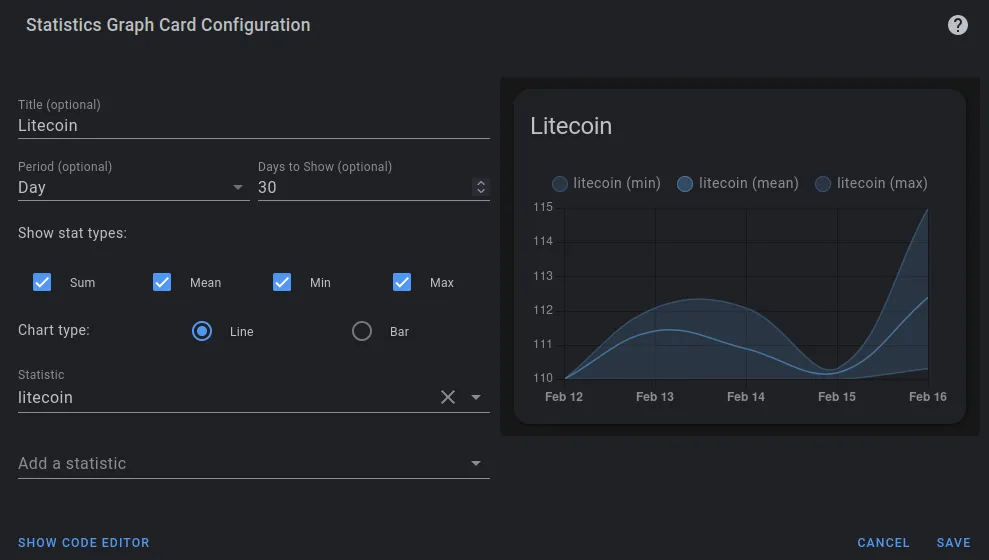Click the 115 y-axis value

[543, 207]
